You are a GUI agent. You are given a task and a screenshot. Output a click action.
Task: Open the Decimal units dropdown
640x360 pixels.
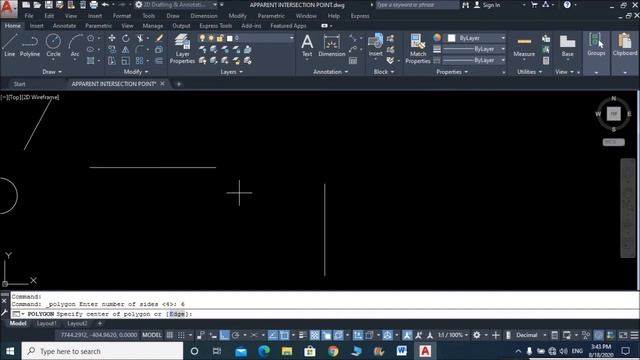(531, 335)
